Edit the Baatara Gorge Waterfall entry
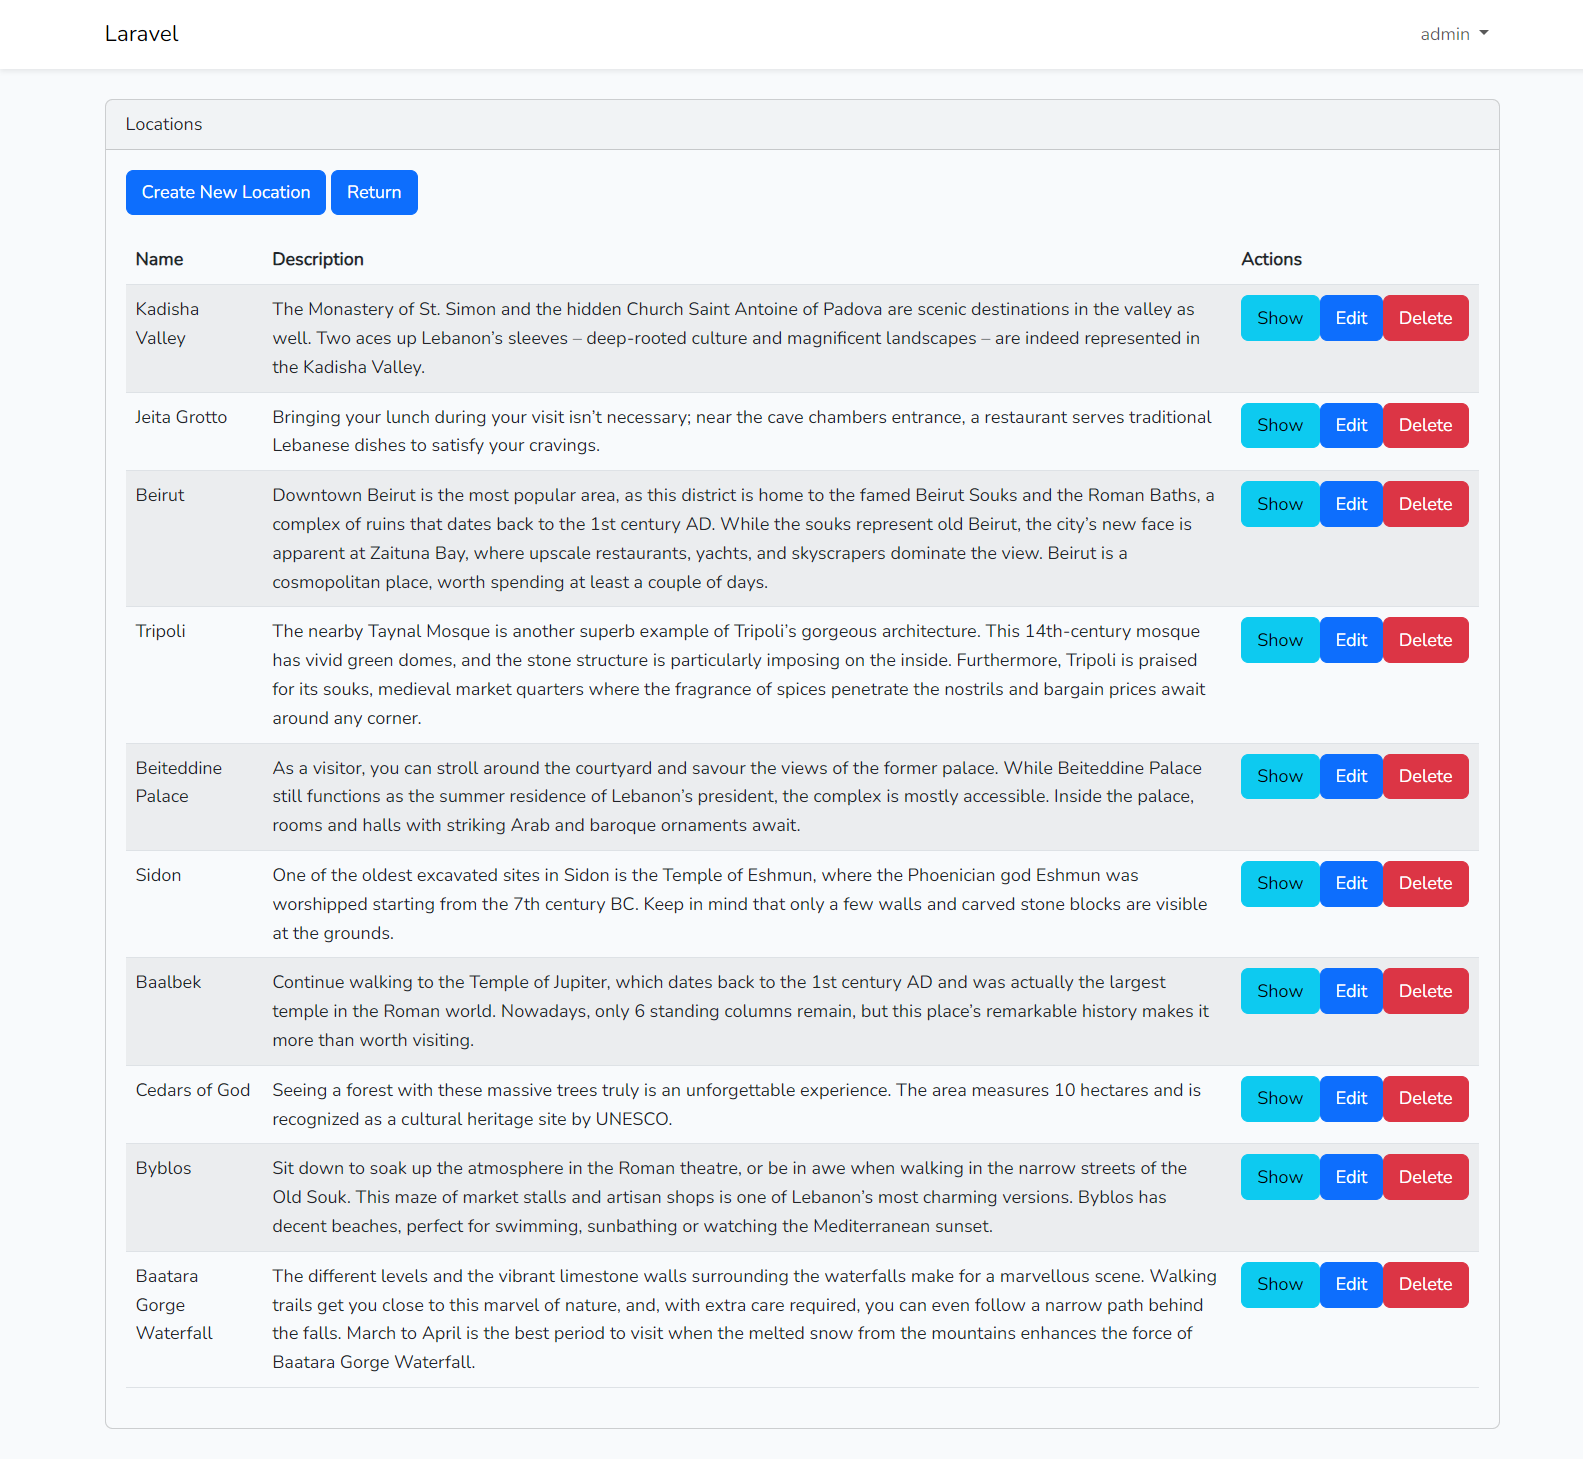This screenshot has height=1459, width=1583. [x=1351, y=1284]
